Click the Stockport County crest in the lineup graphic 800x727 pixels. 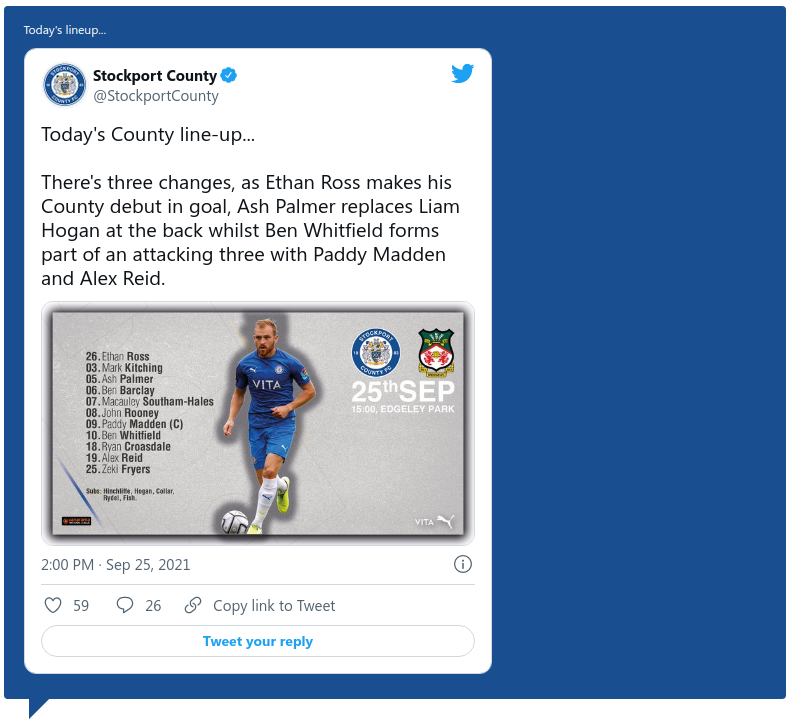point(375,353)
